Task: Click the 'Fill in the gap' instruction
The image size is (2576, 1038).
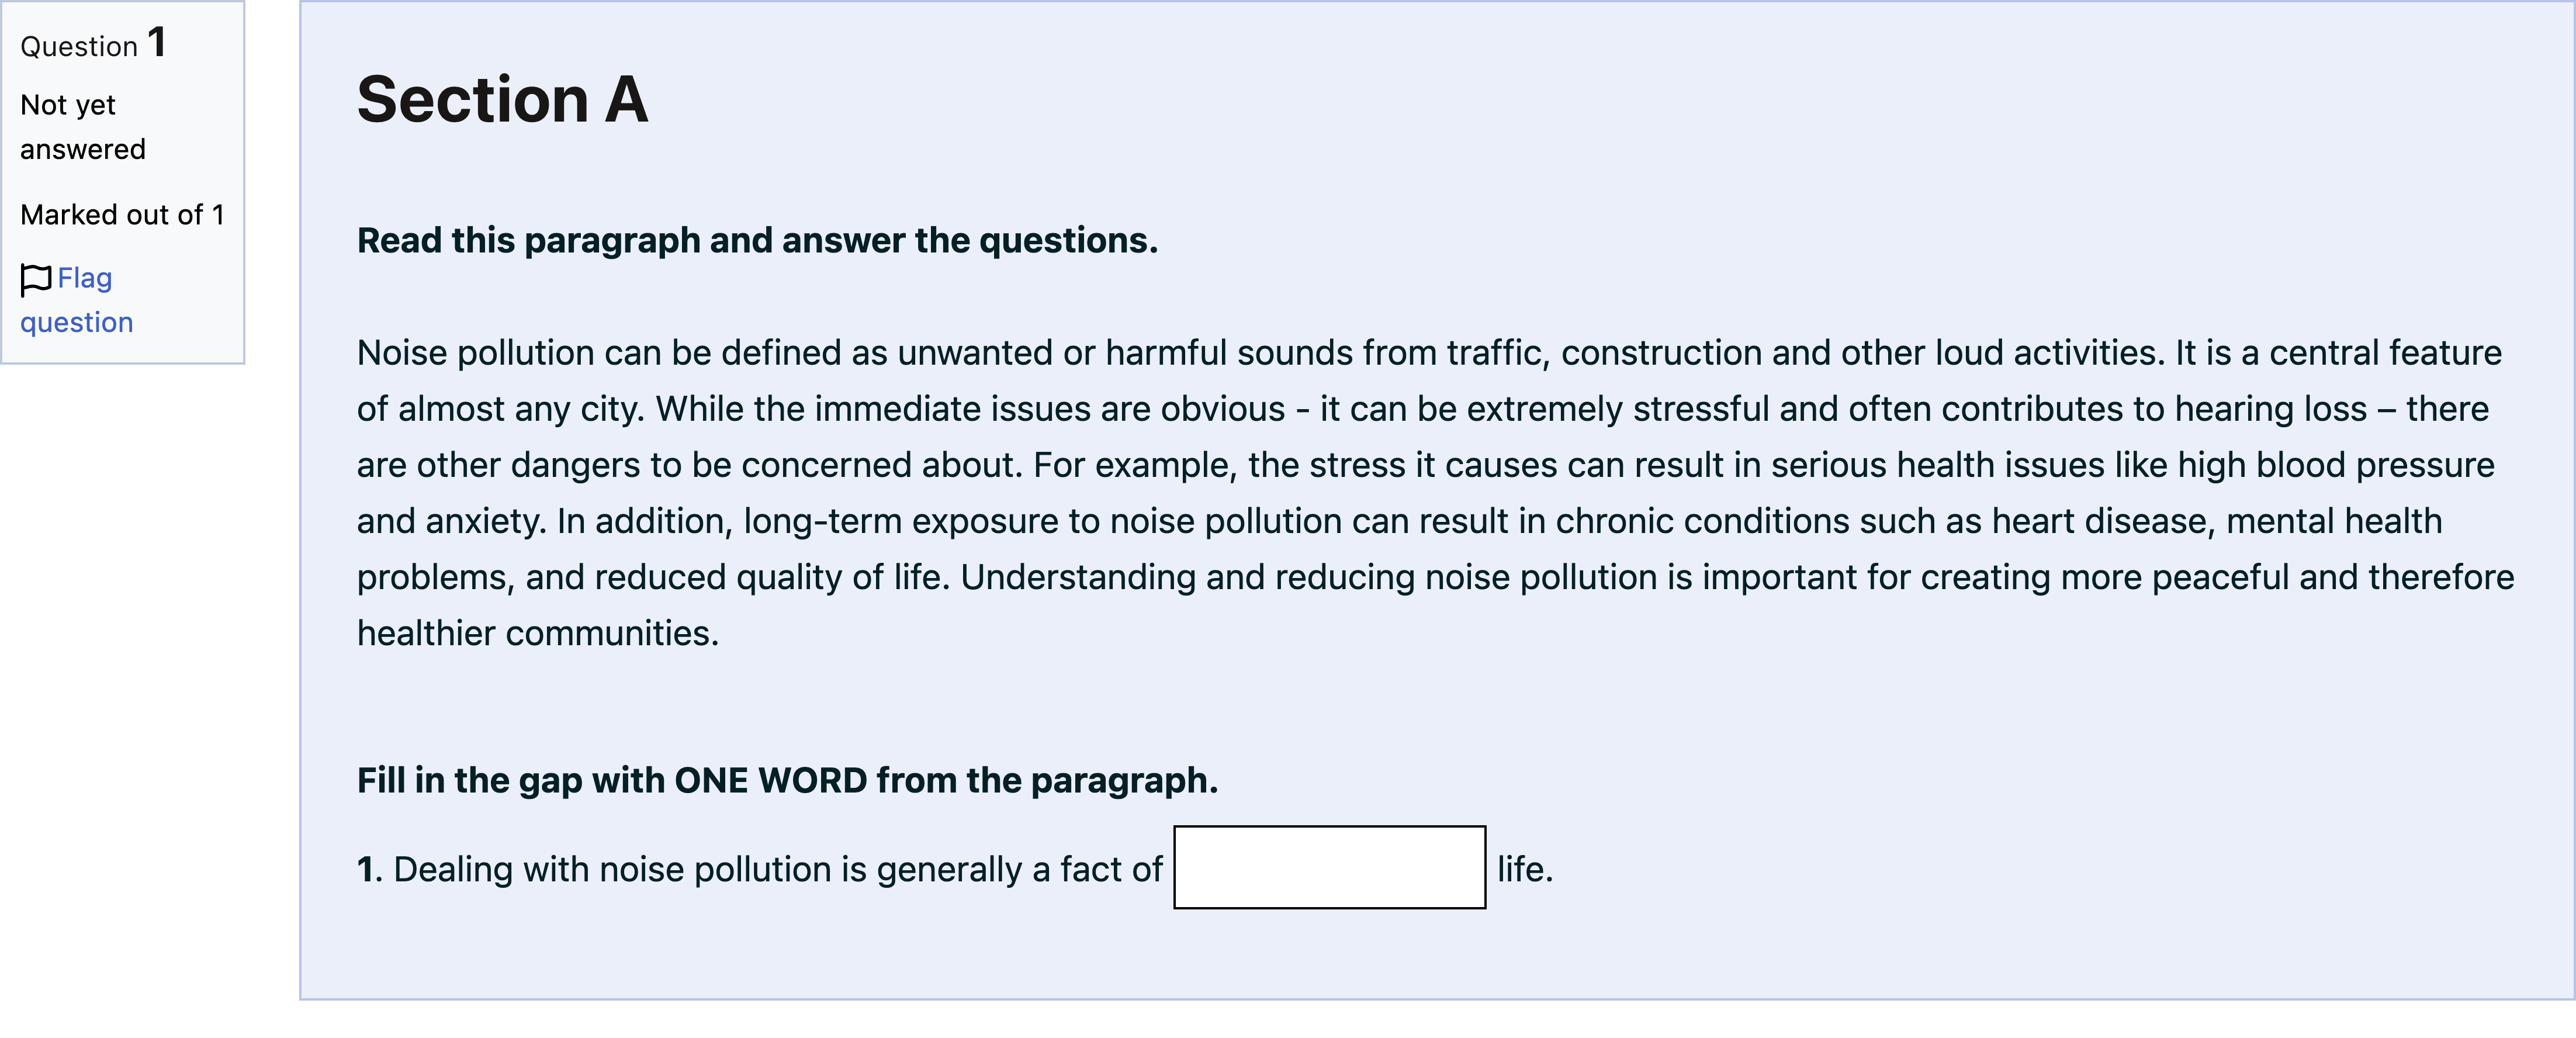Action: 787,780
